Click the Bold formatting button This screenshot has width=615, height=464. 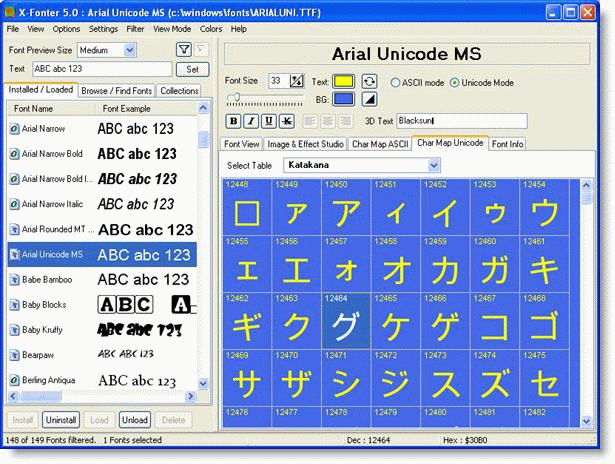click(x=233, y=121)
